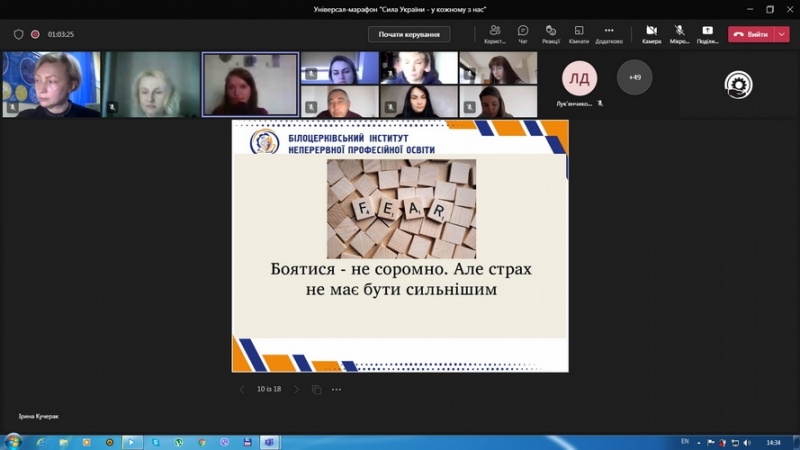Screen dimensions: 800x450
Task: Open breakout rooms (Кімнати)
Action: pyautogui.click(x=578, y=34)
